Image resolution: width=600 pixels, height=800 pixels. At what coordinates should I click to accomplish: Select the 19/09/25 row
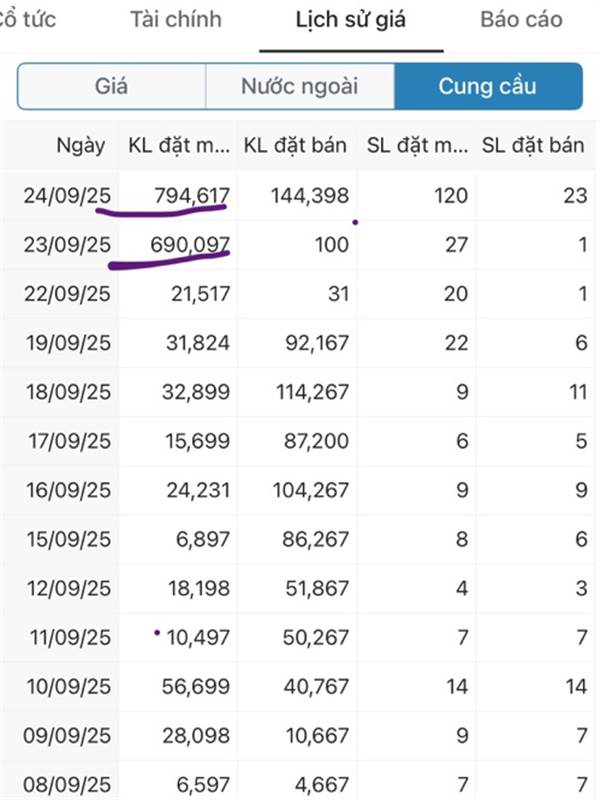297,343
